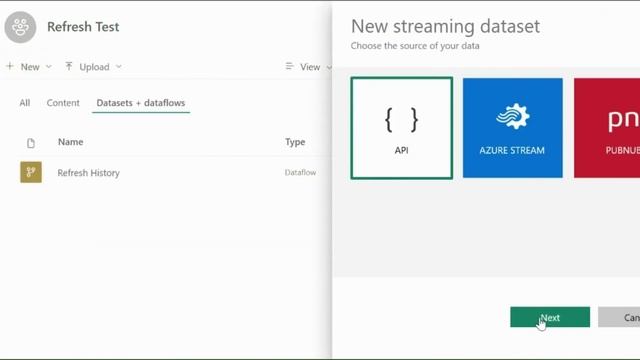Viewport: 640px width, 360px height.
Task: Click the Refresh Test workspace title
Action: point(83,27)
